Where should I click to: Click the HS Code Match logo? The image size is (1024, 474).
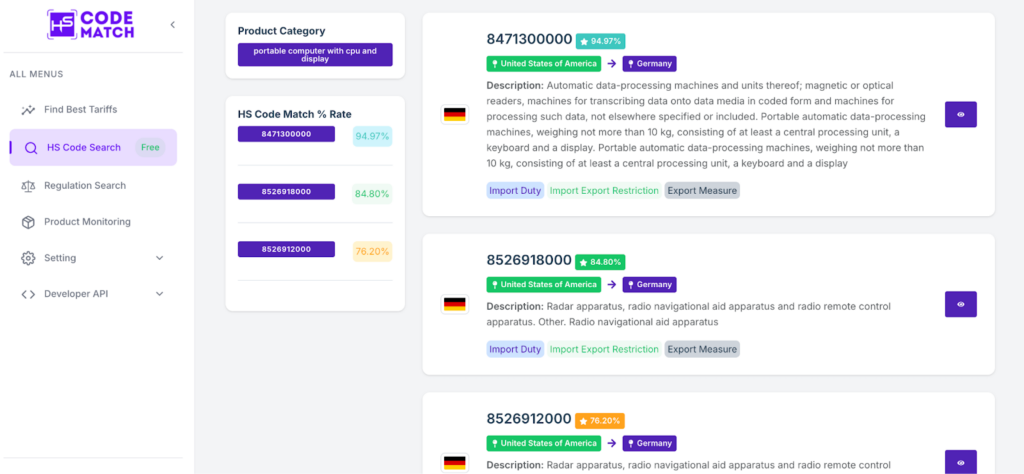pos(90,24)
